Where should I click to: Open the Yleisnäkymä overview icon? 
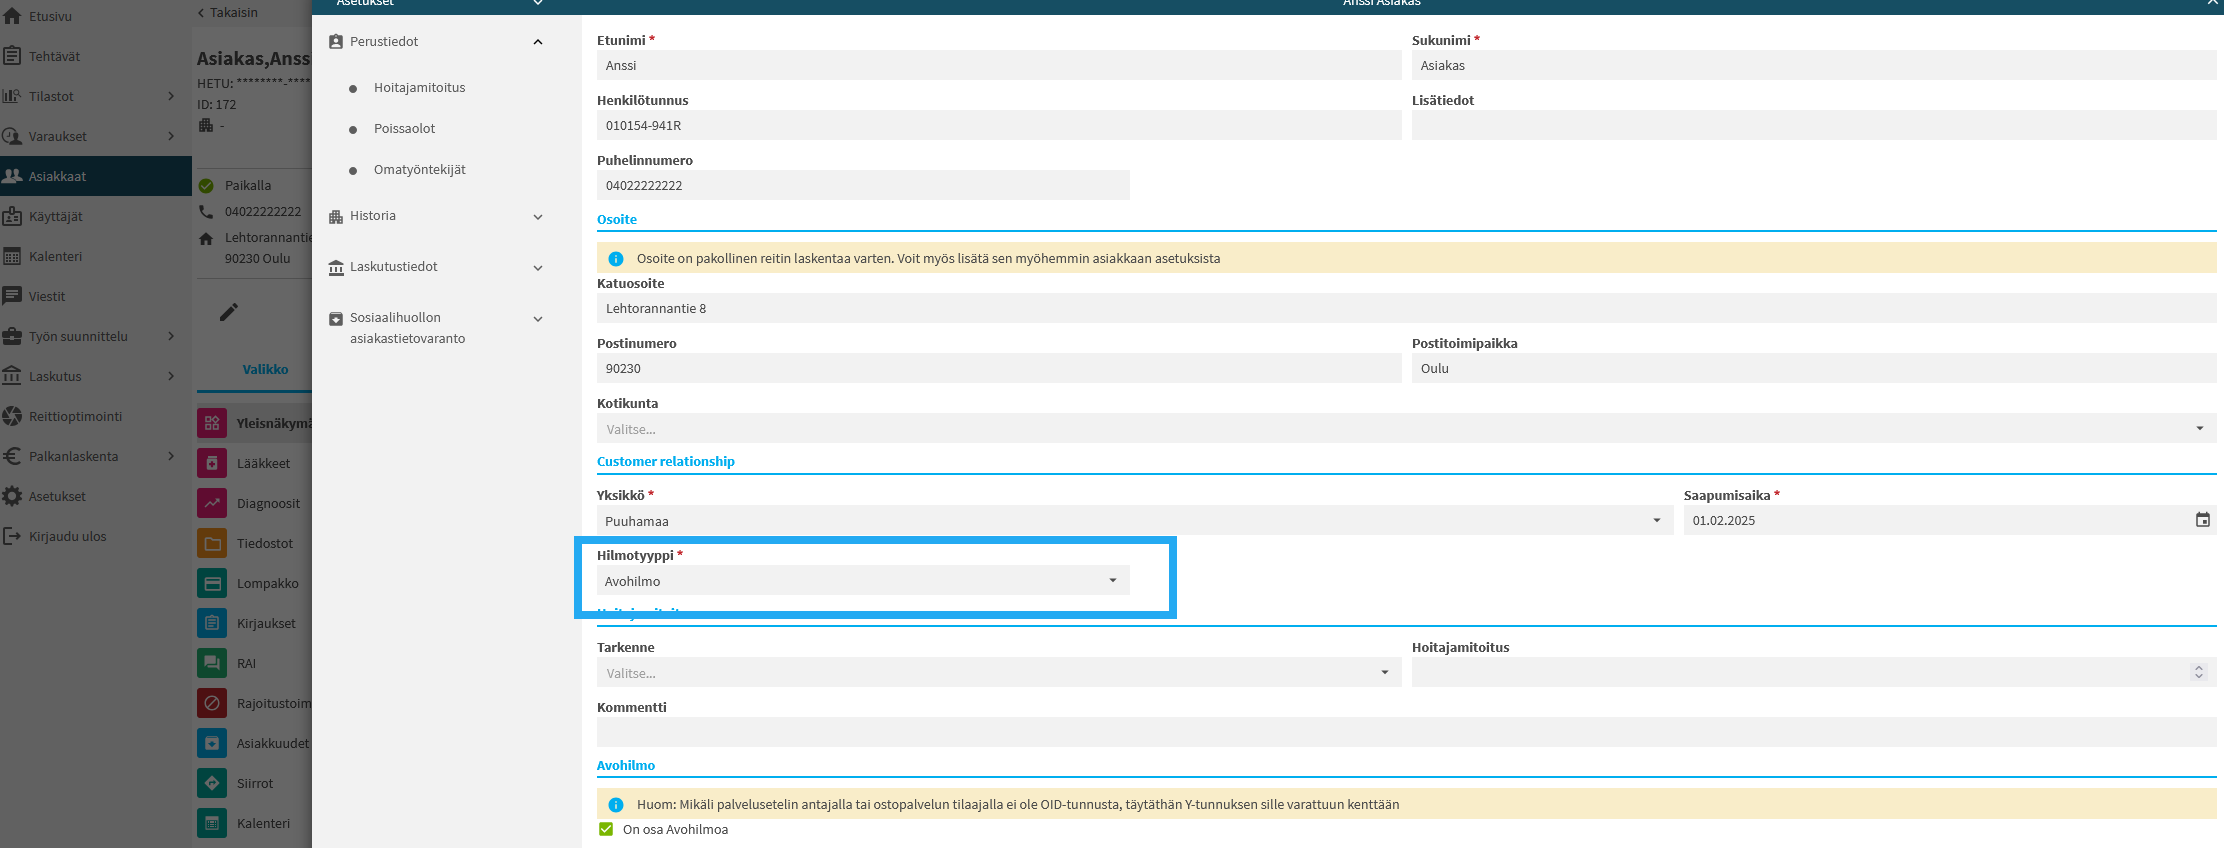pyautogui.click(x=212, y=423)
